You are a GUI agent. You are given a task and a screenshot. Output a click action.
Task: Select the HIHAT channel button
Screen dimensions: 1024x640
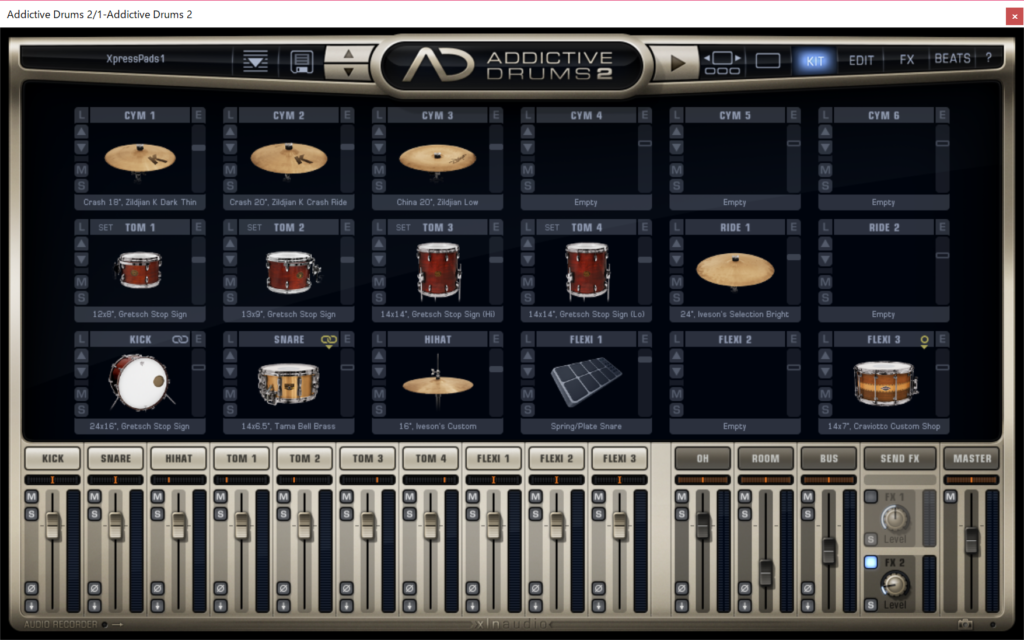tap(179, 459)
